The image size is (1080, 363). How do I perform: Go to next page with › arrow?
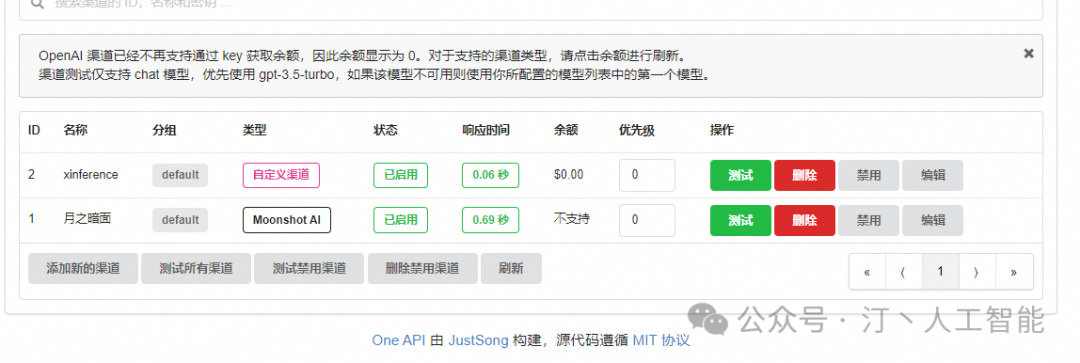coord(977,271)
